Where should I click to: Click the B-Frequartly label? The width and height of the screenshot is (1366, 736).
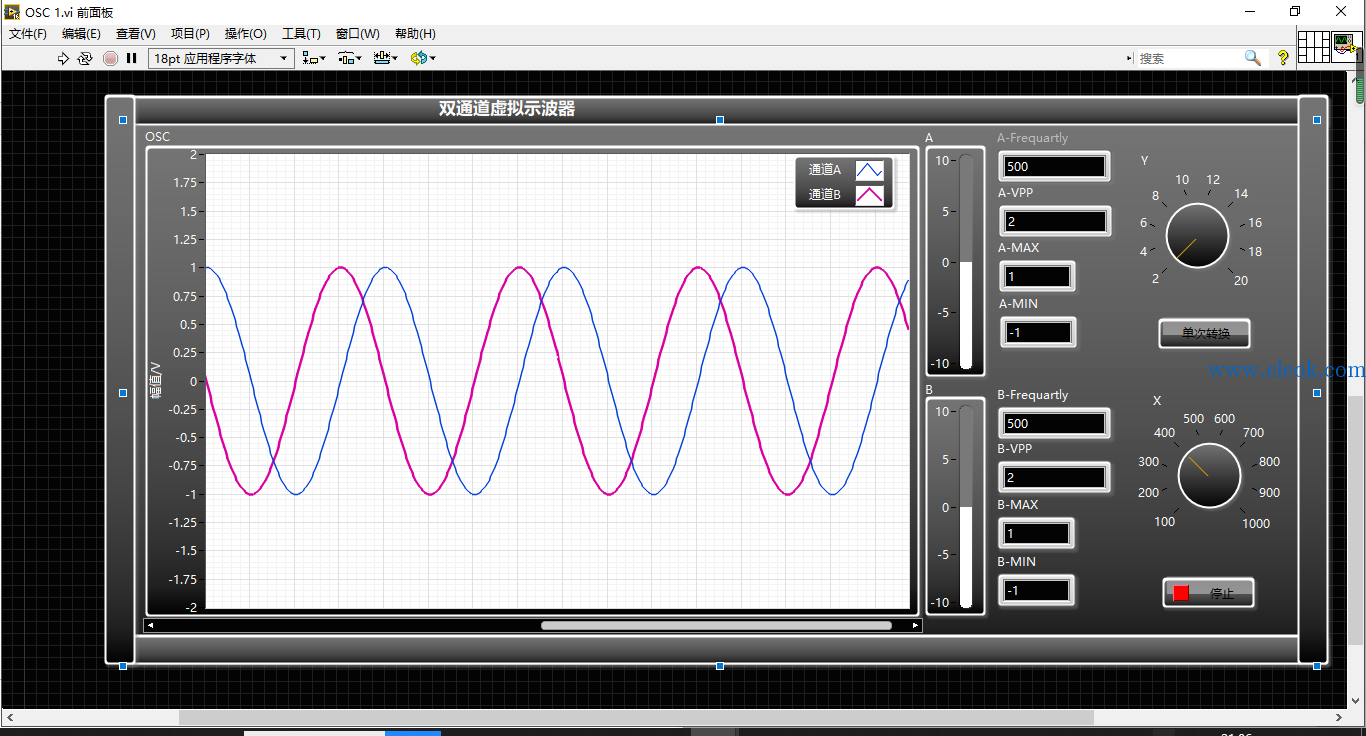(1032, 395)
